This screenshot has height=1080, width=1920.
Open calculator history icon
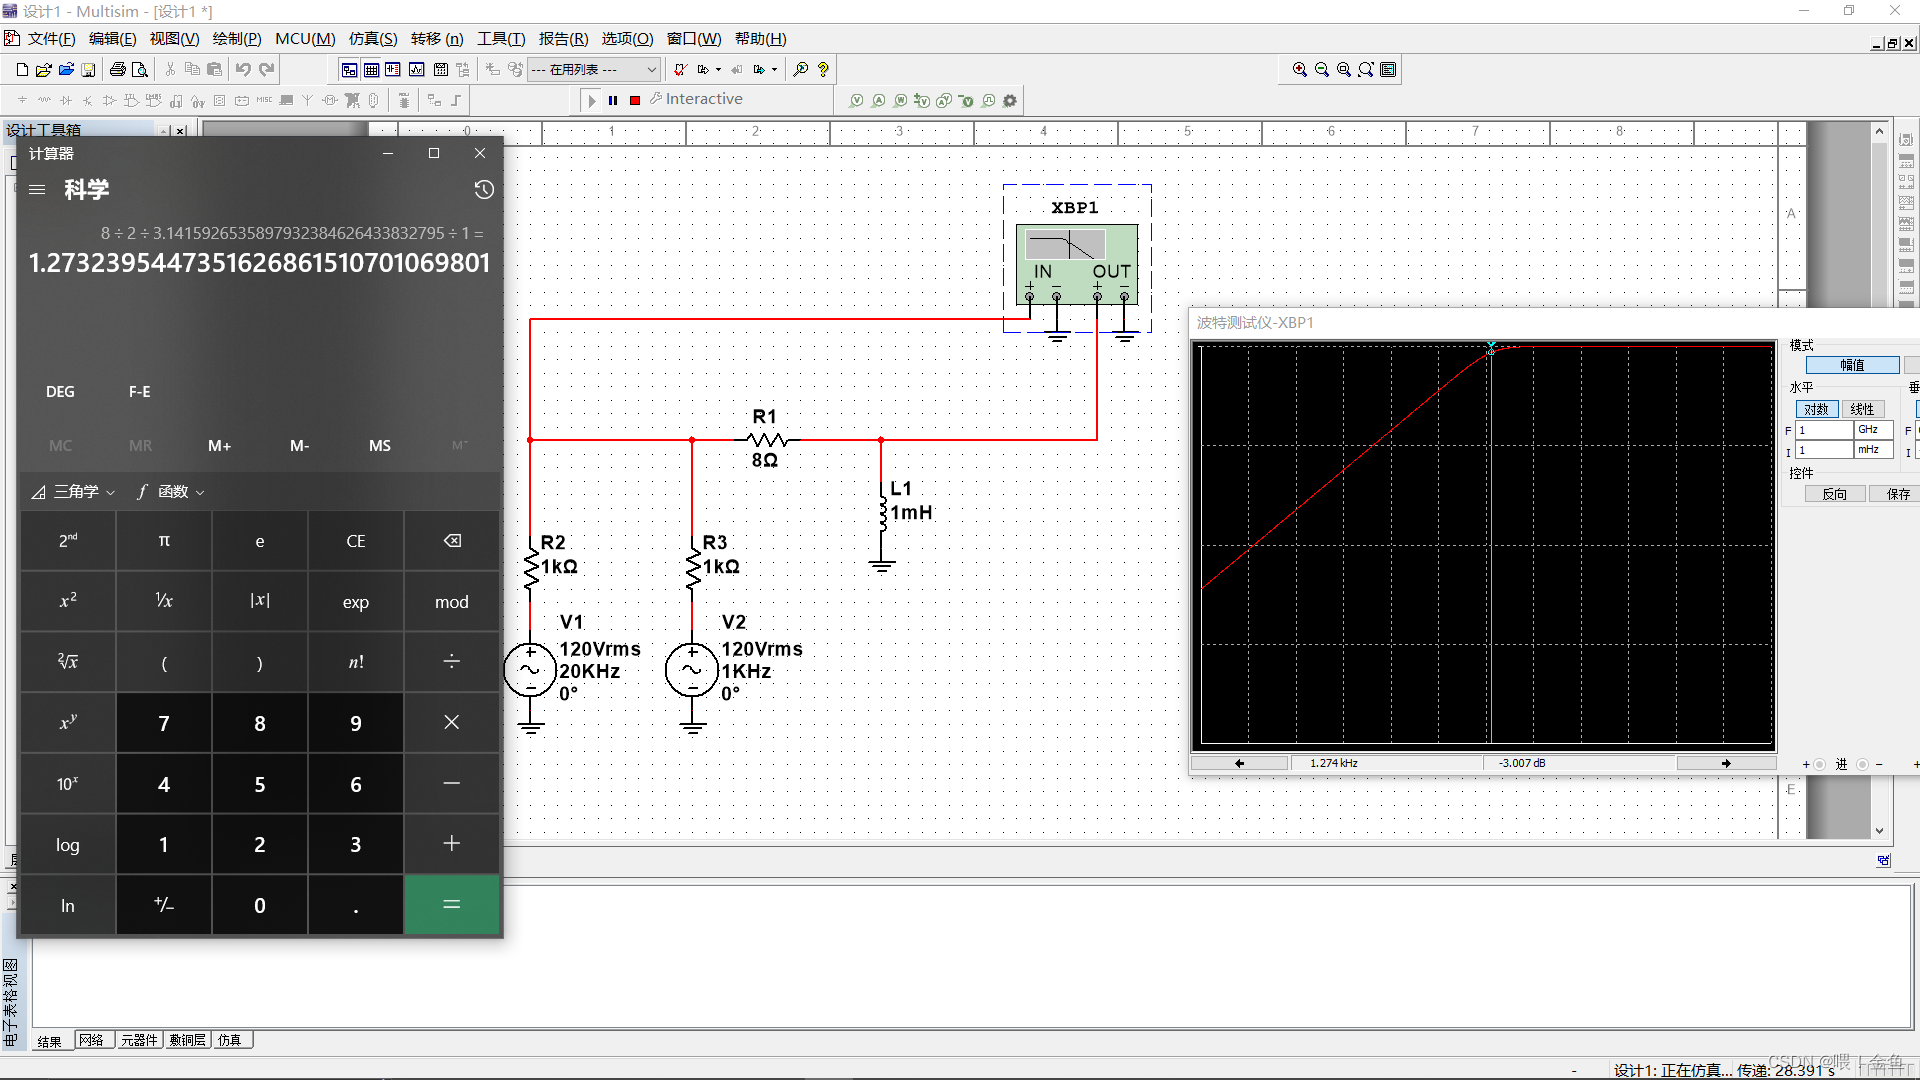484,190
